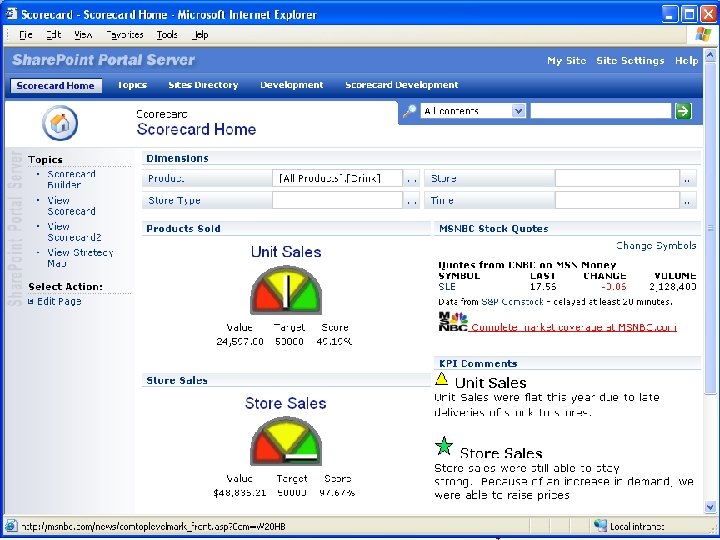Switch to the Development tab
The width and height of the screenshot is (720, 540).
292,85
